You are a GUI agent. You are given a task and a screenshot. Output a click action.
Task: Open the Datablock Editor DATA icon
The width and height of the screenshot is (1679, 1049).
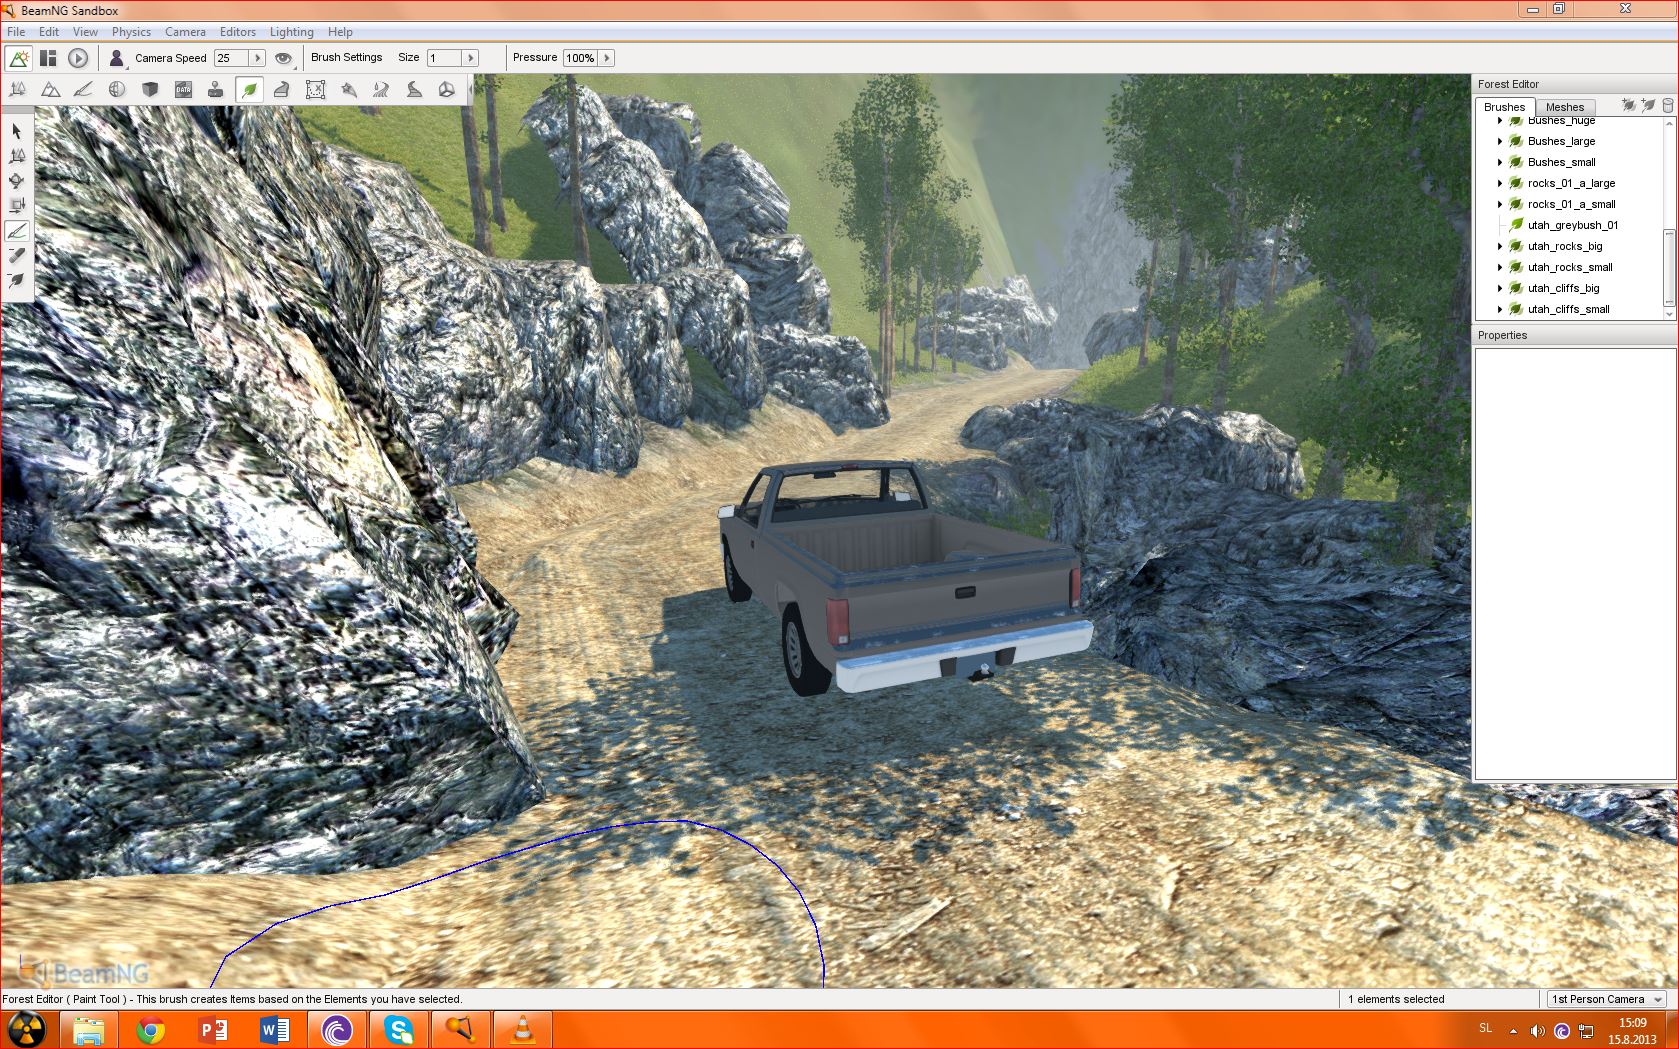click(x=183, y=90)
